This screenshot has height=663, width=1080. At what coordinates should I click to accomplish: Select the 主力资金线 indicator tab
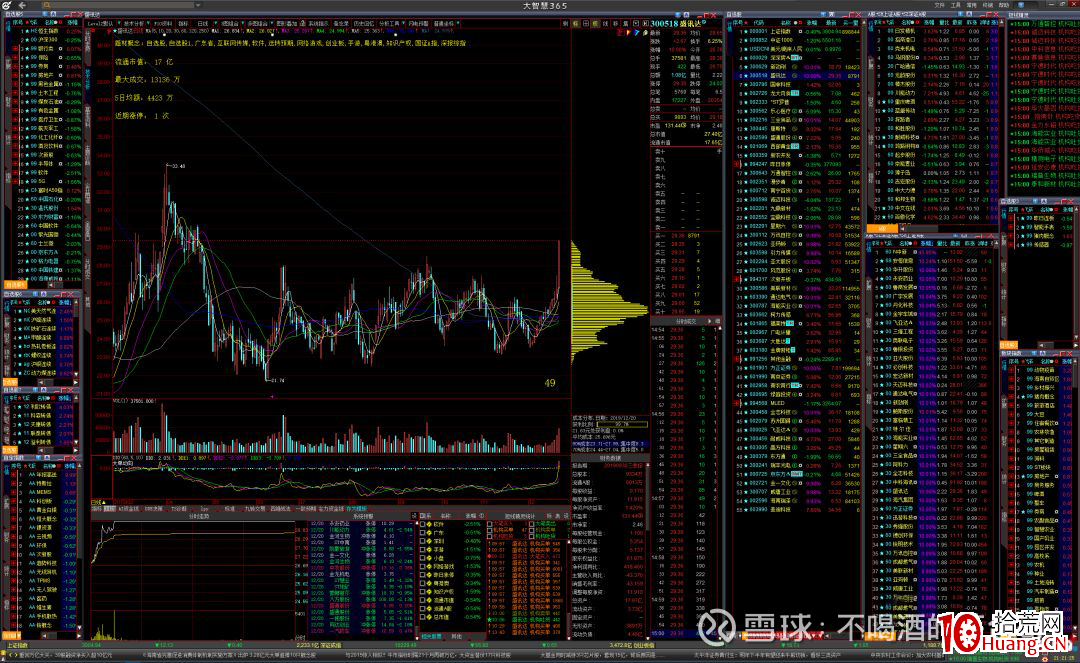[x=331, y=508]
